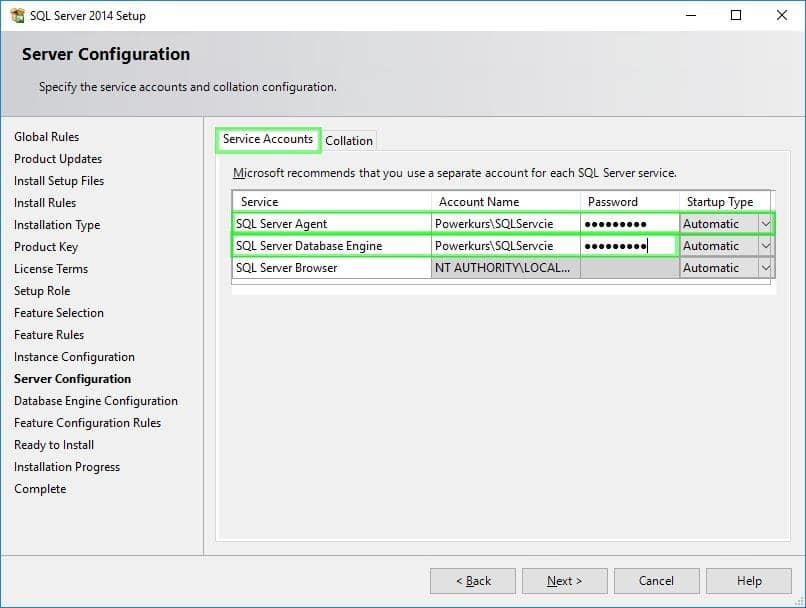Click the Password column header
Screen dimensions: 806x608
pyautogui.click(x=630, y=202)
